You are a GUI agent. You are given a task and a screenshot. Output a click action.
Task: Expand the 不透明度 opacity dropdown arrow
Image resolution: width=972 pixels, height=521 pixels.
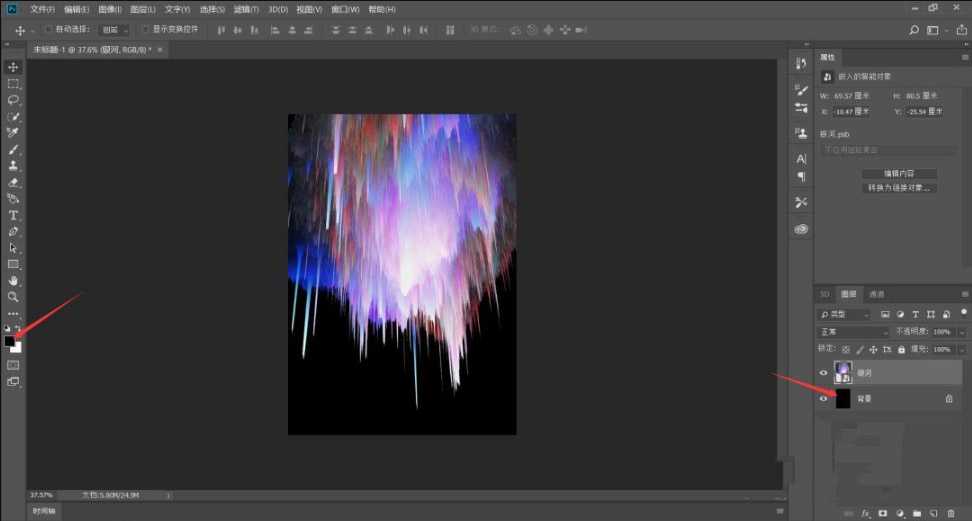pos(962,331)
